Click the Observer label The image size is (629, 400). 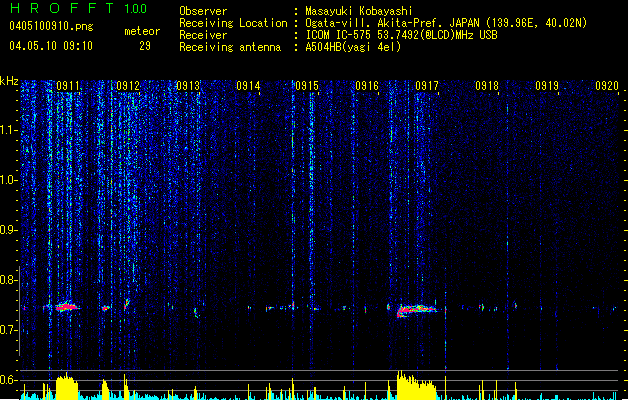[x=203, y=11]
